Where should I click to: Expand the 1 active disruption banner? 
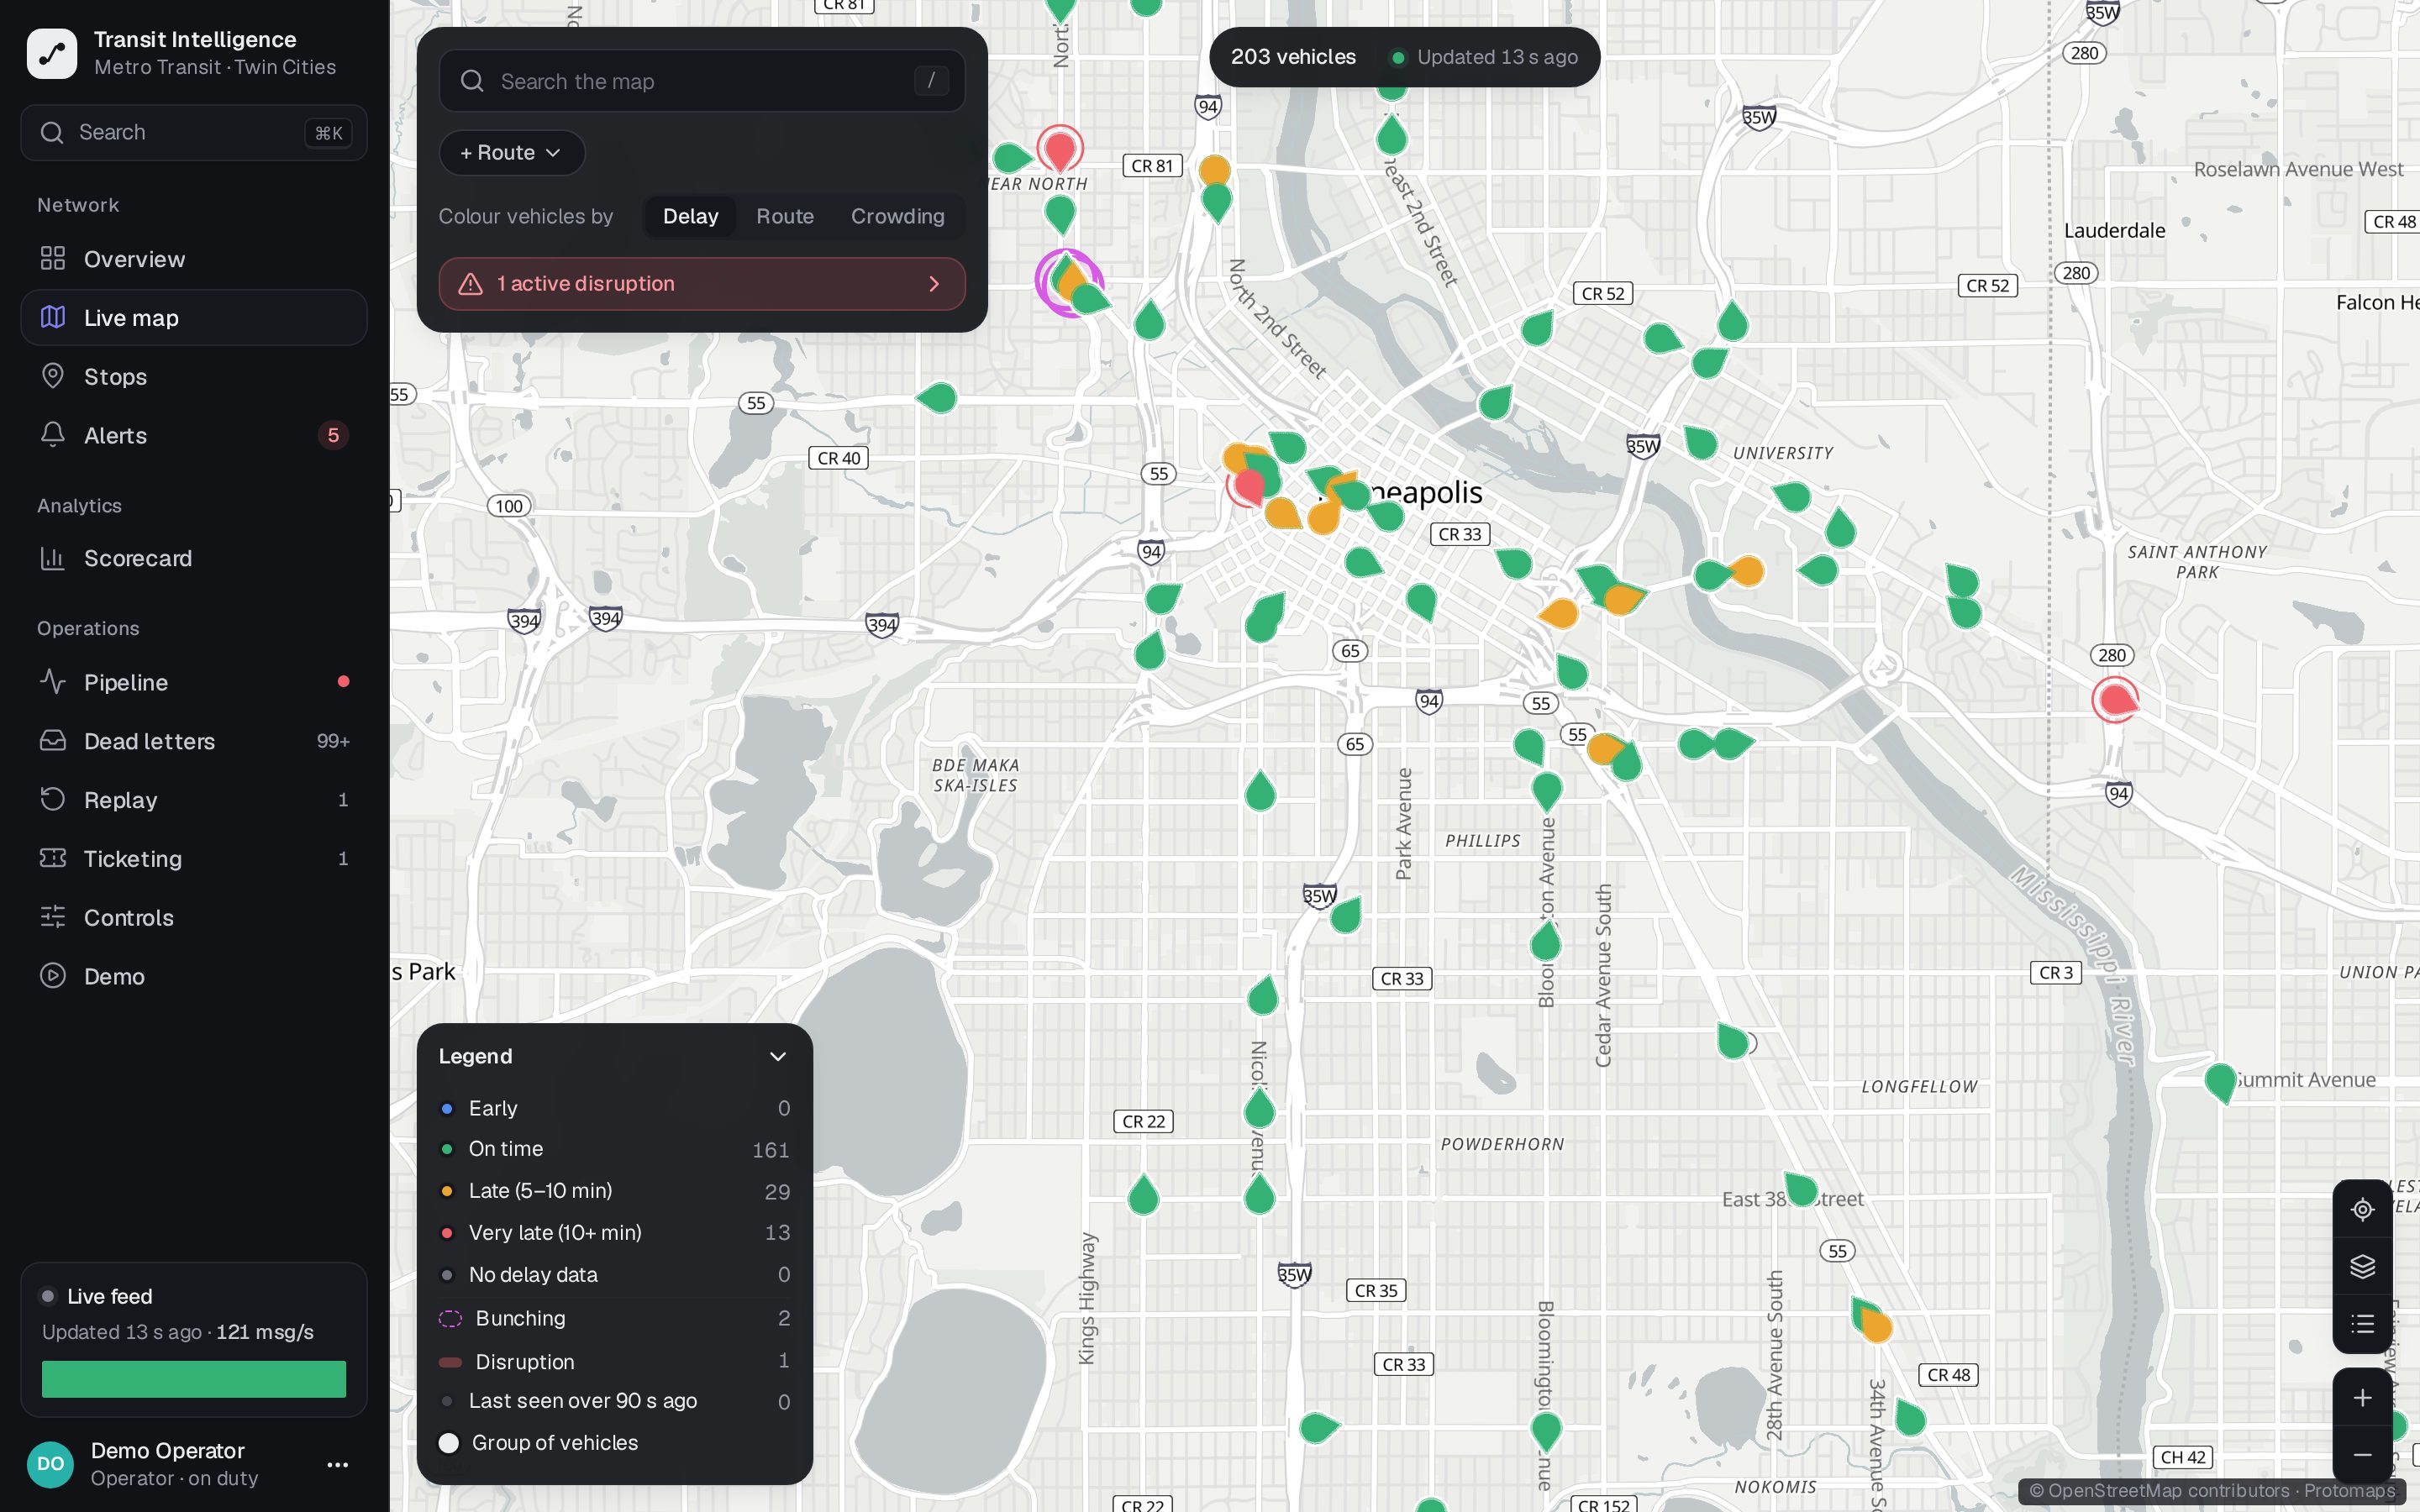click(x=702, y=284)
